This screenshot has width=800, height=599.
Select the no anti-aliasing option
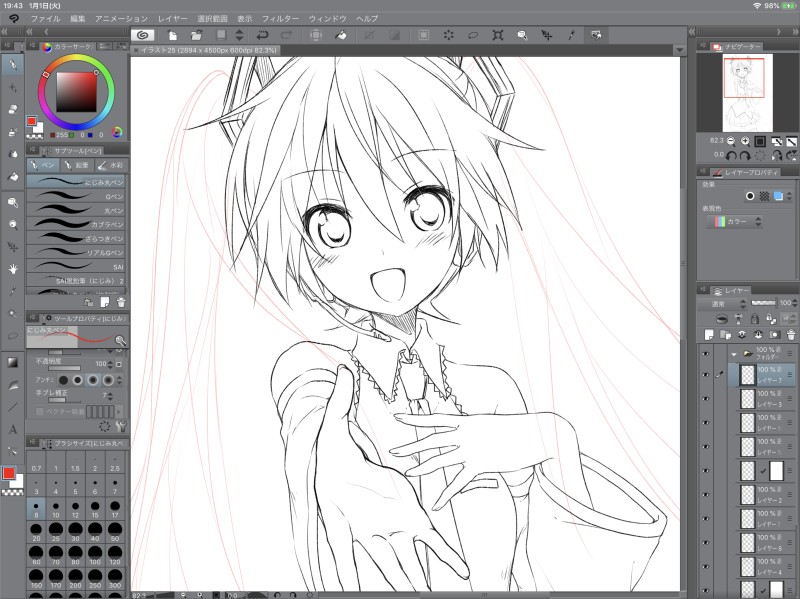[x=63, y=380]
